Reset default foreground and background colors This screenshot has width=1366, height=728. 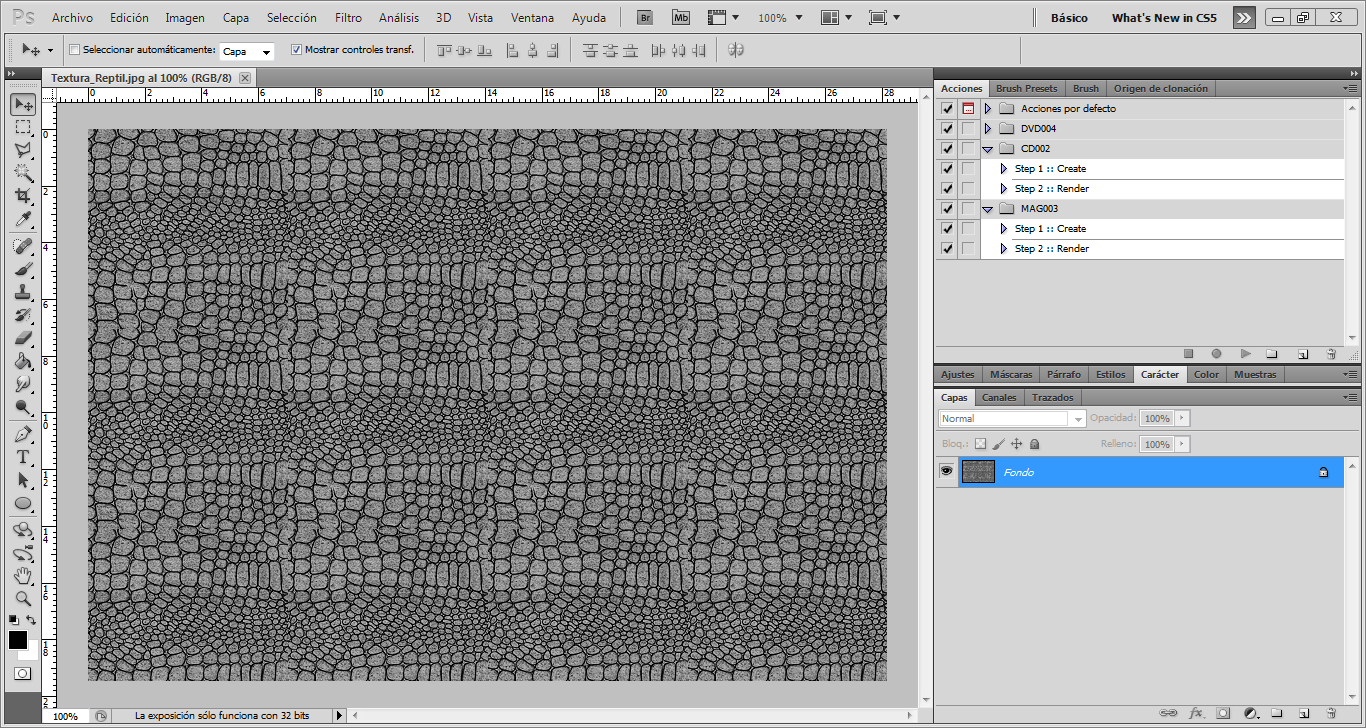click(14, 620)
